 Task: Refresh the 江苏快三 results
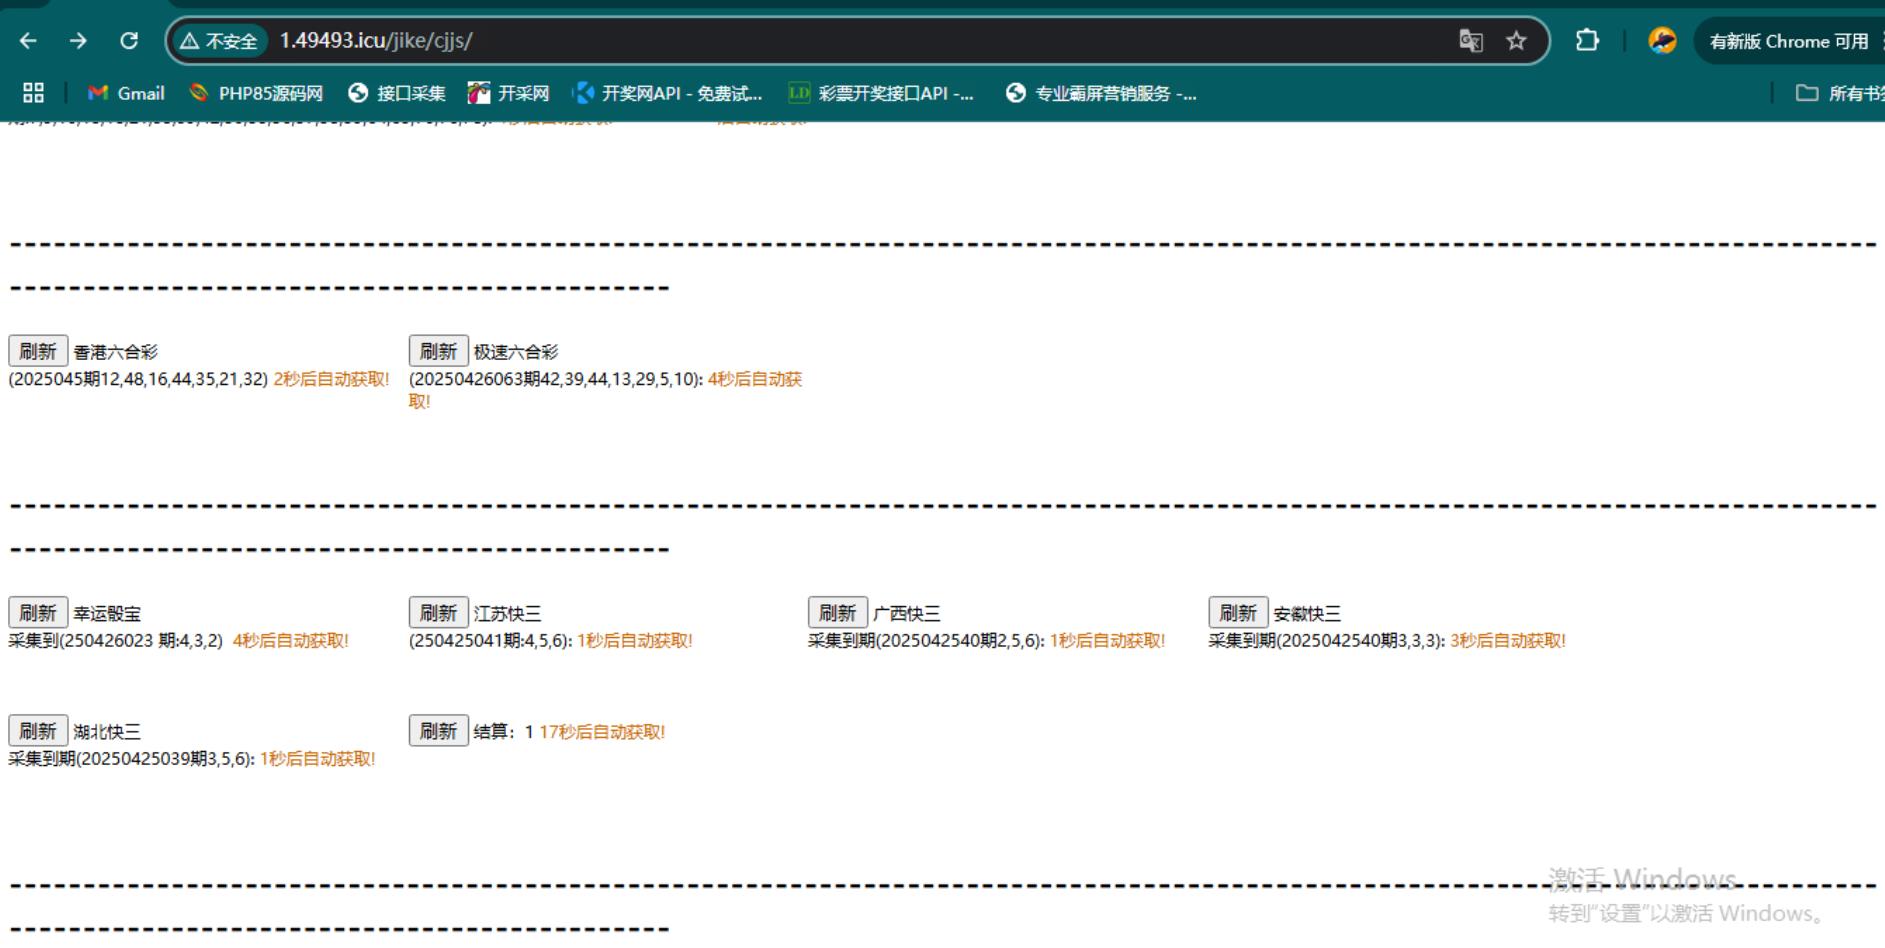pyautogui.click(x=438, y=612)
